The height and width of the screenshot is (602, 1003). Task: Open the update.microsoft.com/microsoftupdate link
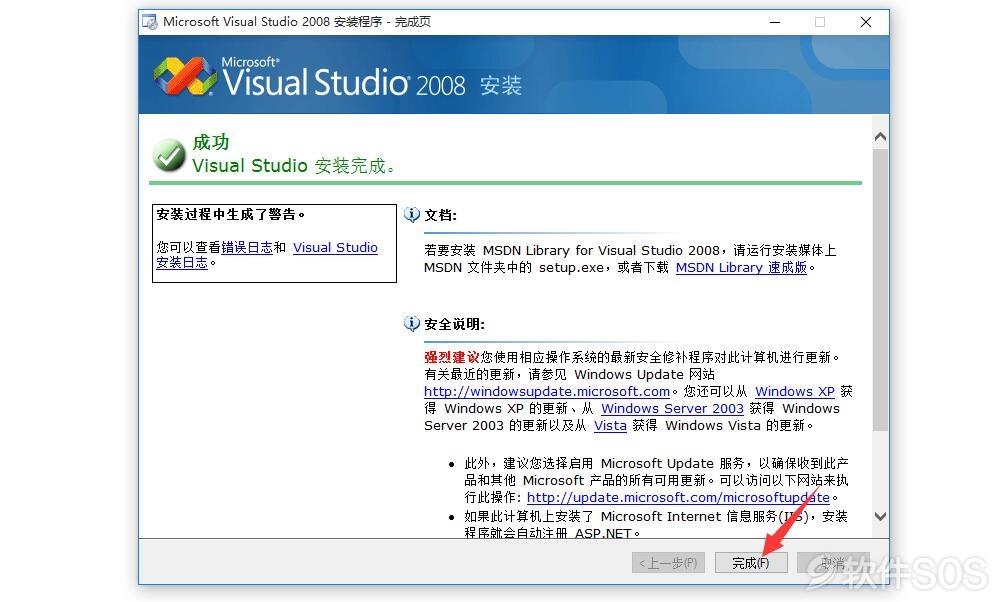coord(678,497)
